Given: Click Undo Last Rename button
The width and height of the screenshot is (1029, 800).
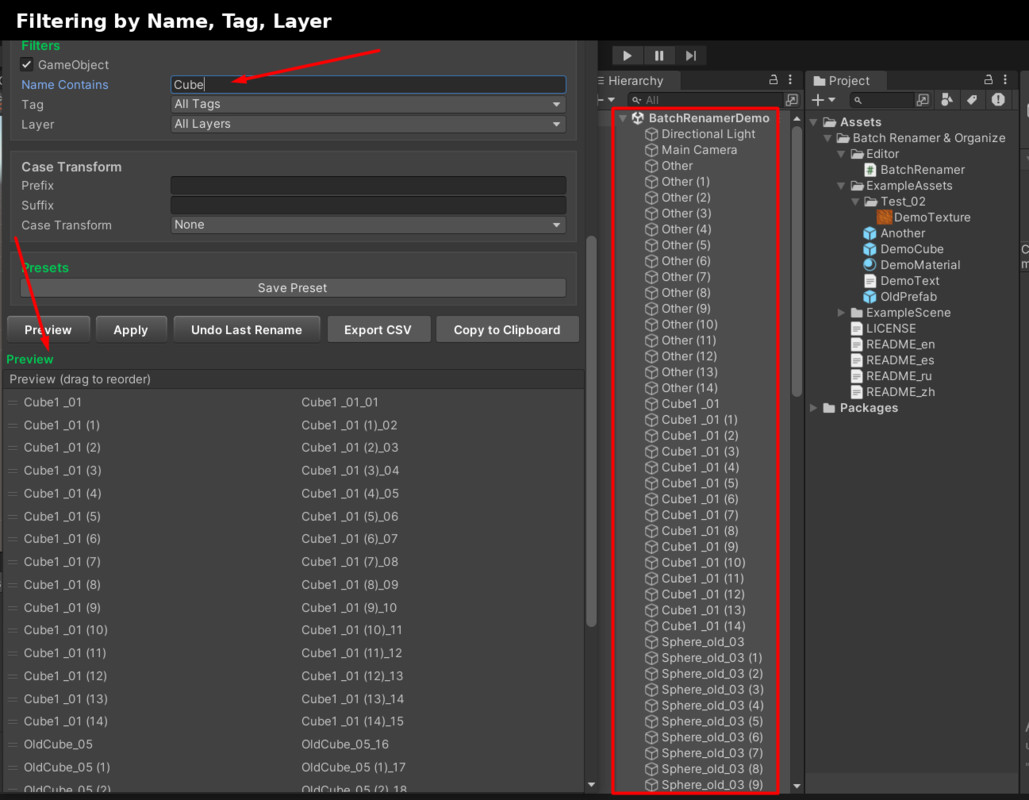Looking at the screenshot, I should [247, 329].
